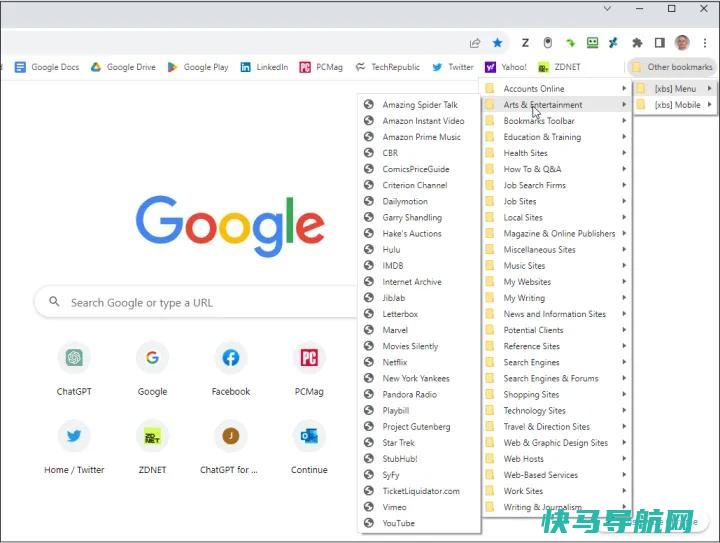This screenshot has height=543, width=720.
Task: Open the Shopping Sites folder
Action: click(556, 394)
